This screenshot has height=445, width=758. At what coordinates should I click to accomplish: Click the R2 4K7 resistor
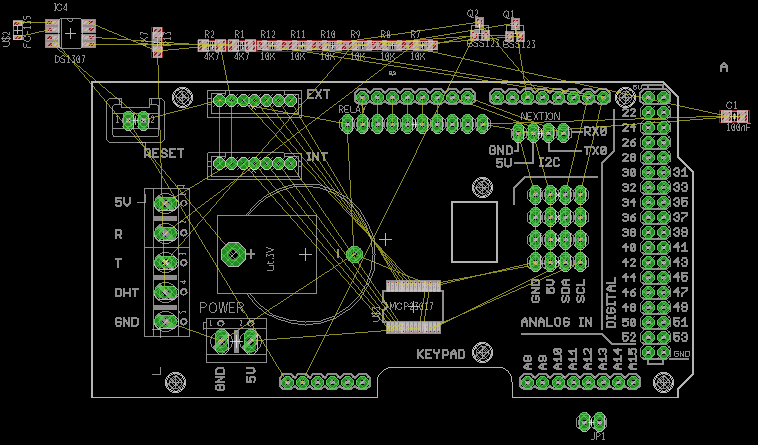coord(212,45)
